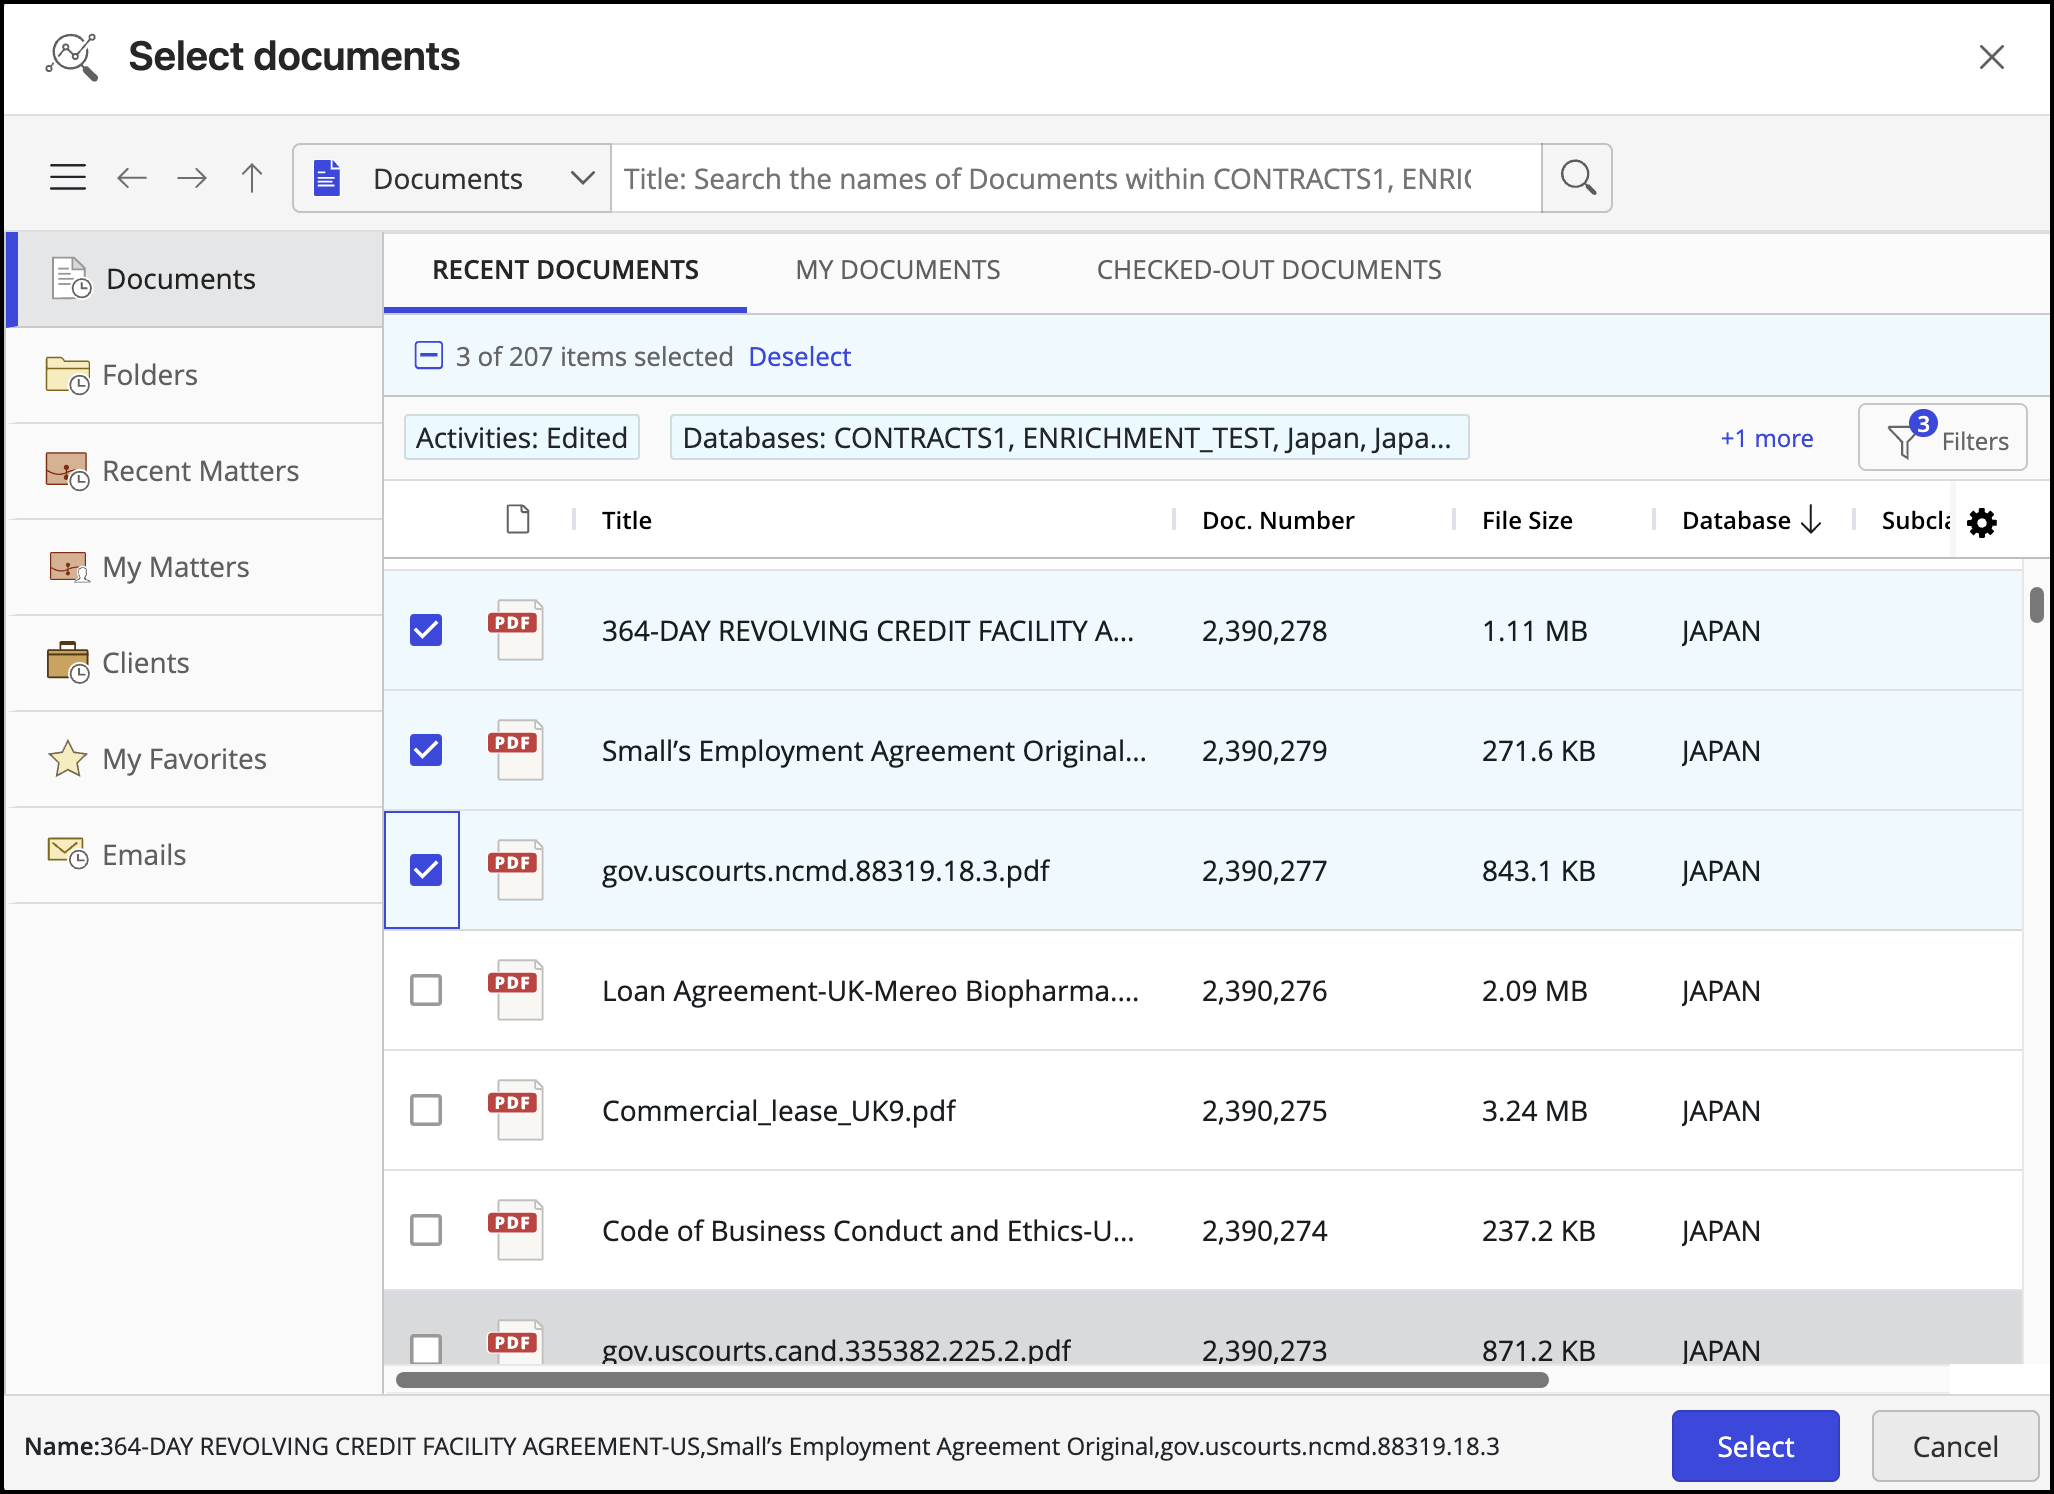Viewport: 2054px width, 1494px height.
Task: Open column settings gear icon
Action: [x=1981, y=522]
